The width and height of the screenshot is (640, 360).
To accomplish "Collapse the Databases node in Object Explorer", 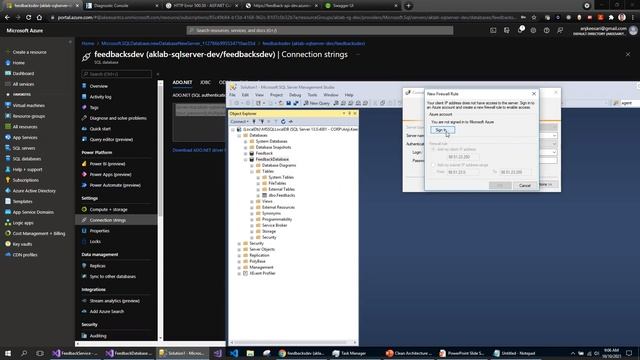I will click(x=239, y=135).
